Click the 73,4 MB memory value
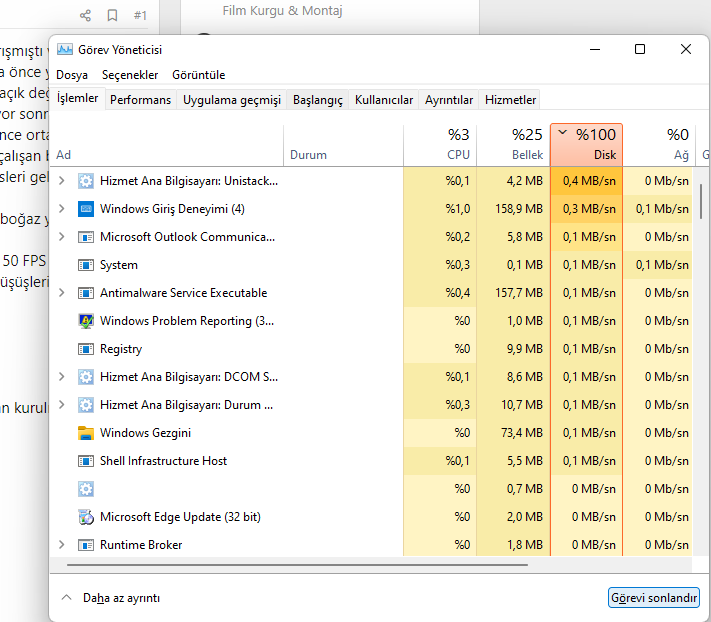711x622 pixels. pos(521,433)
